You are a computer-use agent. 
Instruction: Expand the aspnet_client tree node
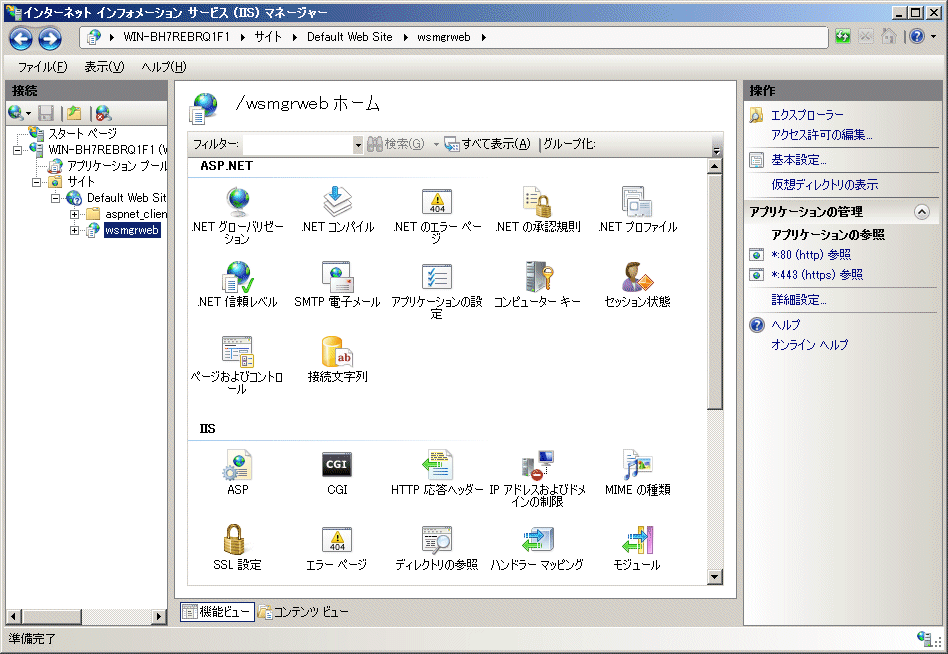75,214
